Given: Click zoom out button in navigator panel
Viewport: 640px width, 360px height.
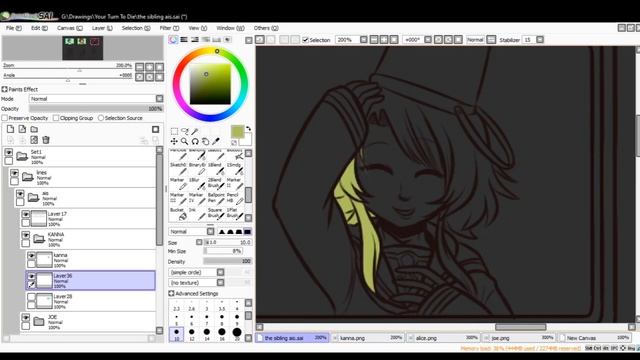Looking at the screenshot, I should pyautogui.click(x=140, y=67).
